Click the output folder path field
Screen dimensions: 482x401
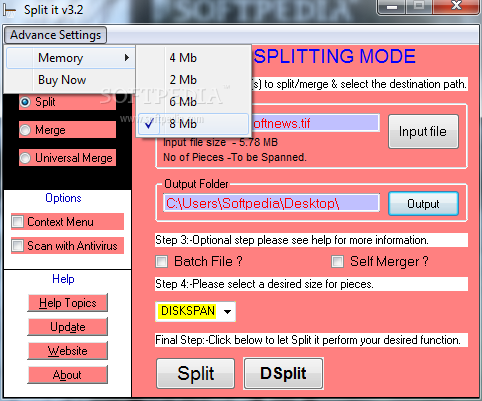click(271, 203)
